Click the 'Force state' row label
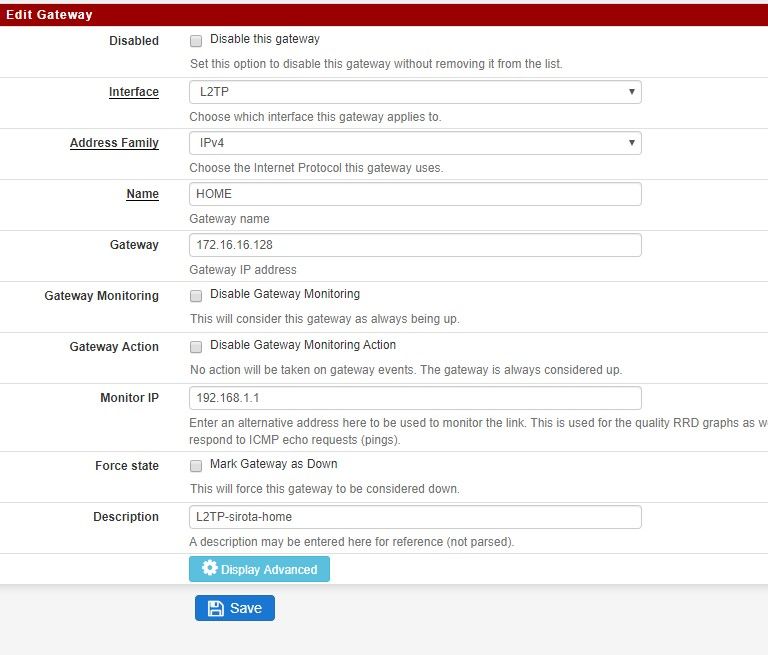768x655 pixels. (x=127, y=465)
